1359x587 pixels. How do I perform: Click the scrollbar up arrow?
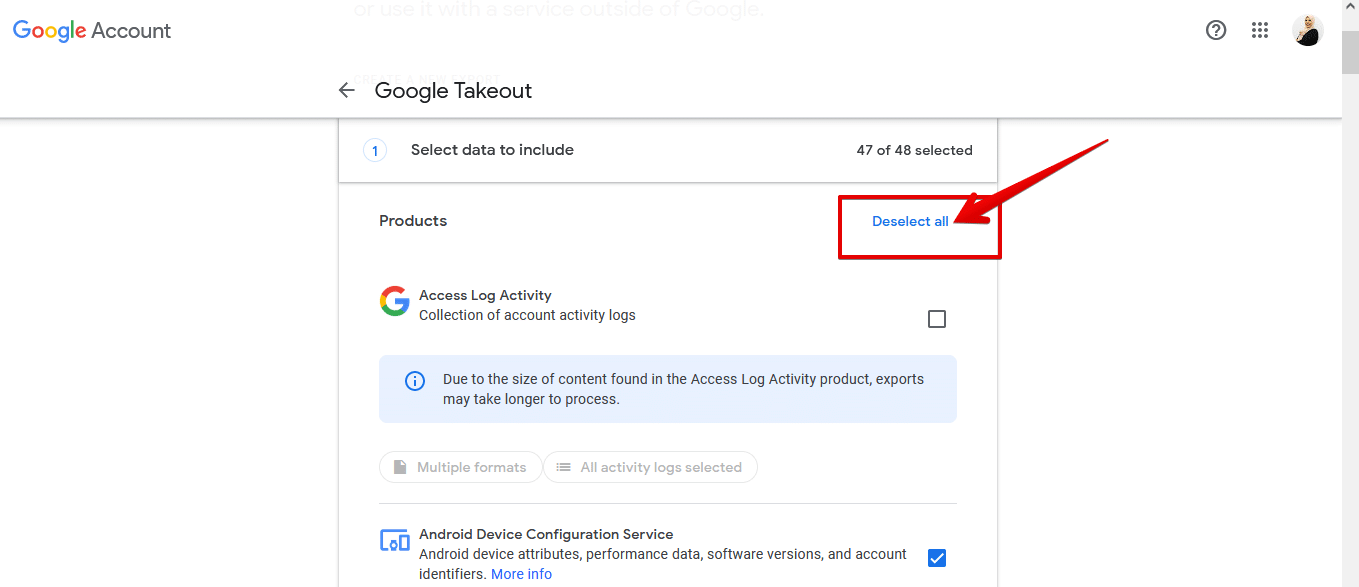tap(1350, 8)
